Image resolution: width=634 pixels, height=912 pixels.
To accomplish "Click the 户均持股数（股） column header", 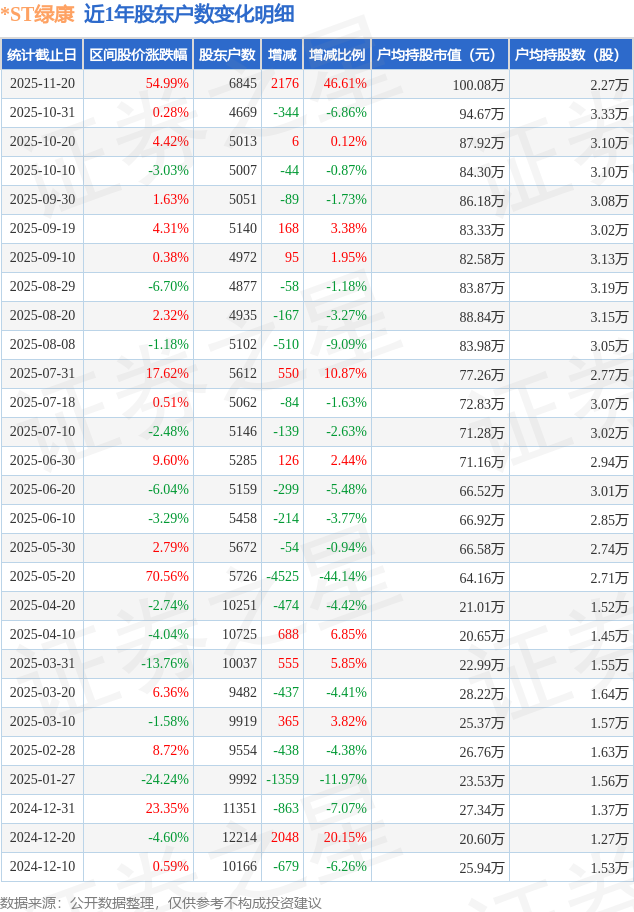I will 570,55.
